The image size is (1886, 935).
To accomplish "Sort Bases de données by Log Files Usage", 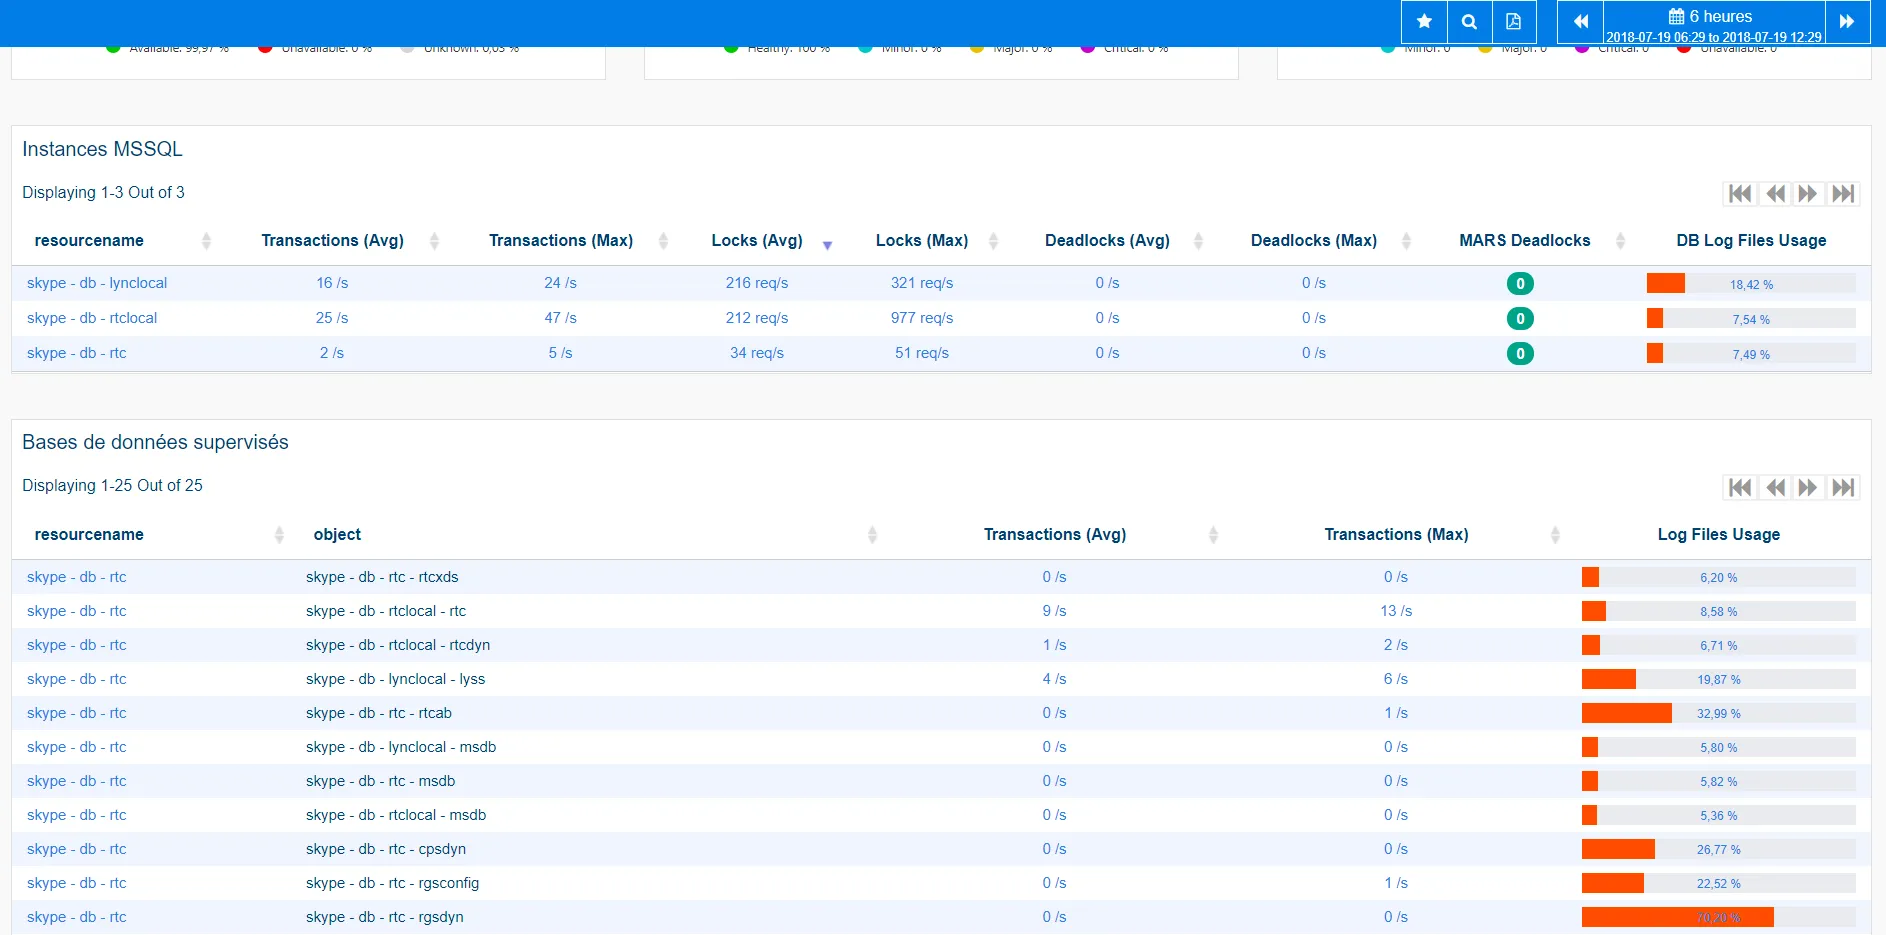I will (x=1718, y=534).
